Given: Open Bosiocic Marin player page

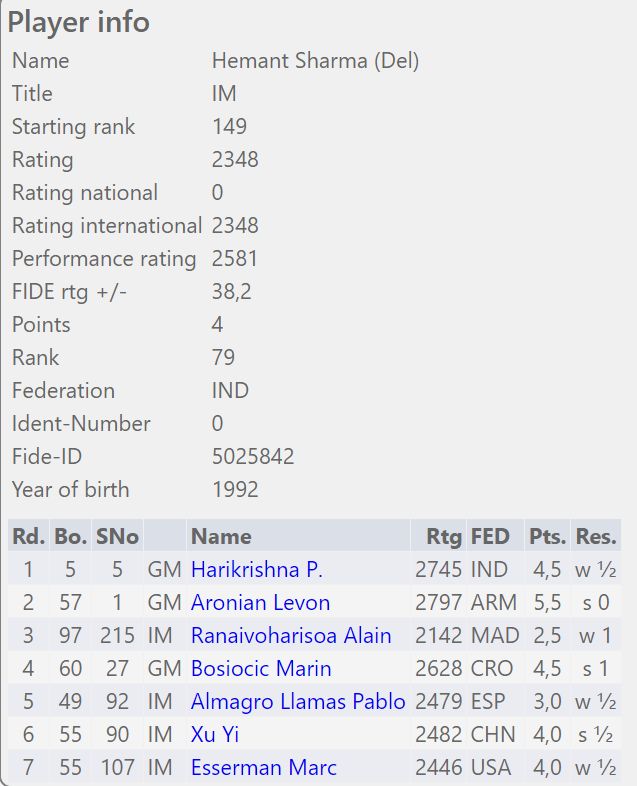Looking at the screenshot, I should tap(261, 669).
